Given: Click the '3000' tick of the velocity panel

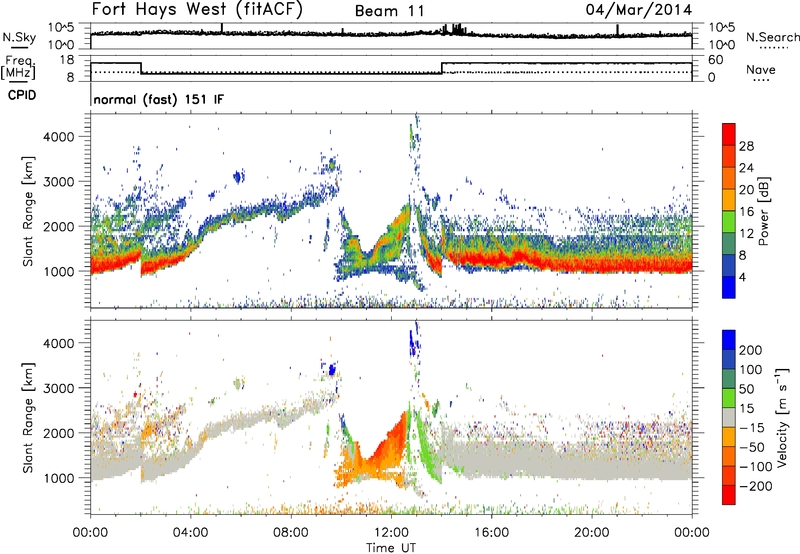Looking at the screenshot, I should pos(59,388).
